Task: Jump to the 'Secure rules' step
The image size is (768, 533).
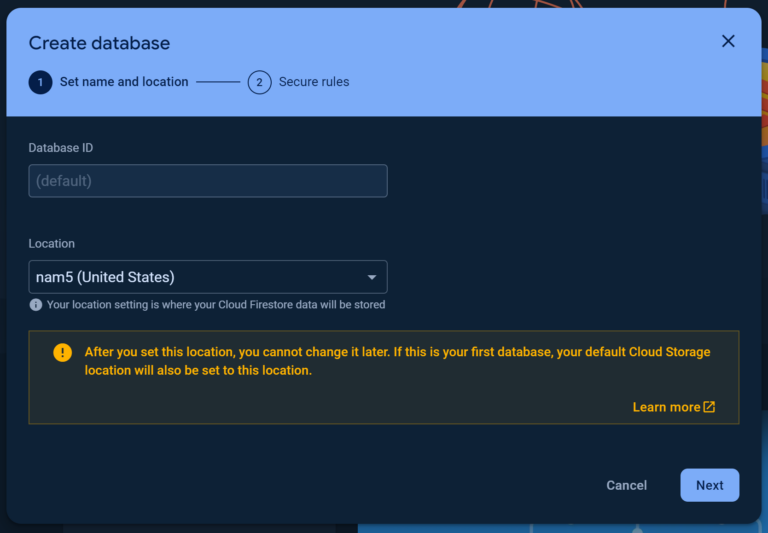Action: coord(314,82)
